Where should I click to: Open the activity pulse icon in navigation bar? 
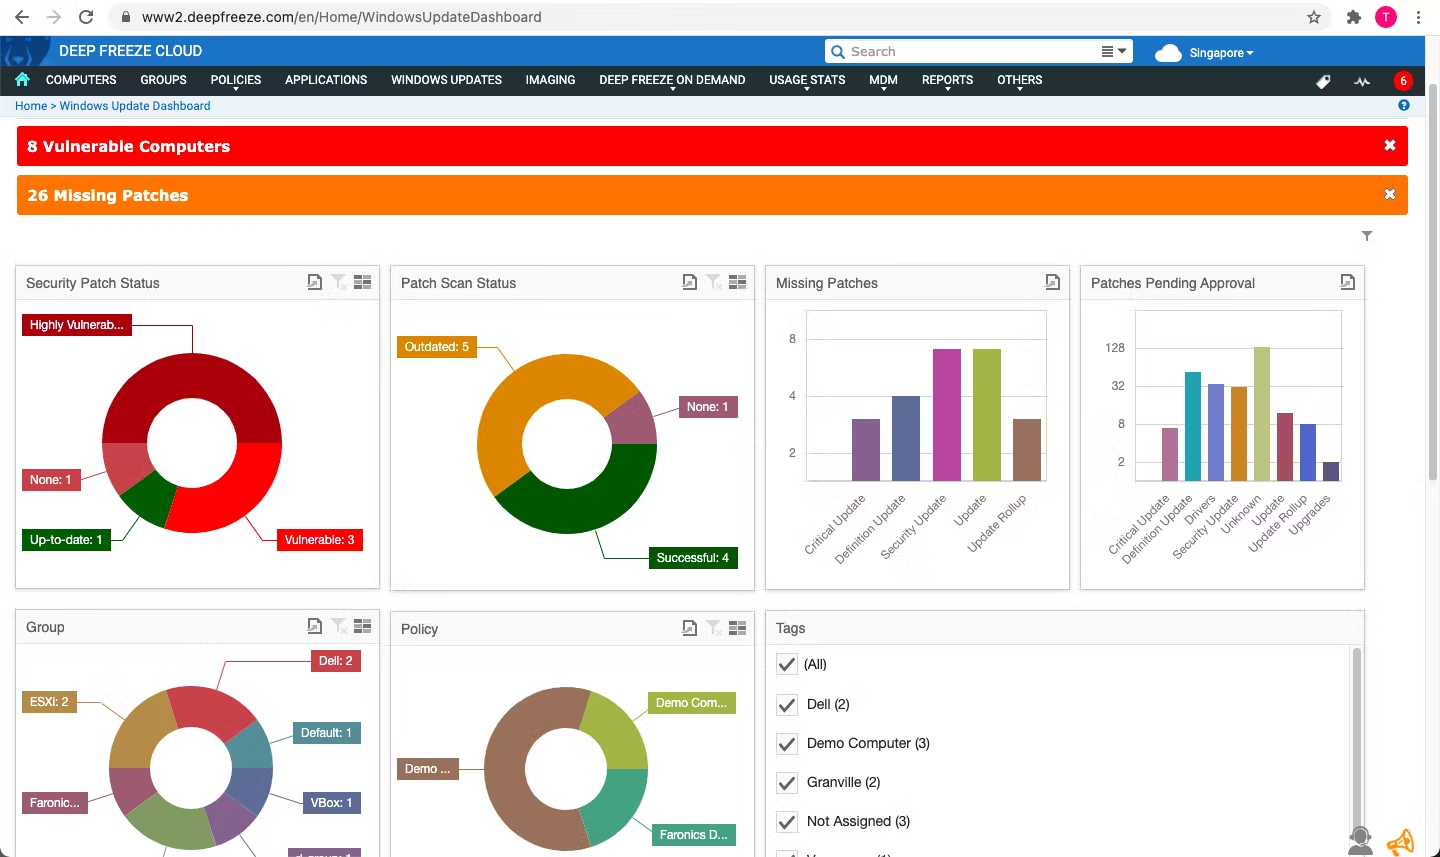[1362, 82]
